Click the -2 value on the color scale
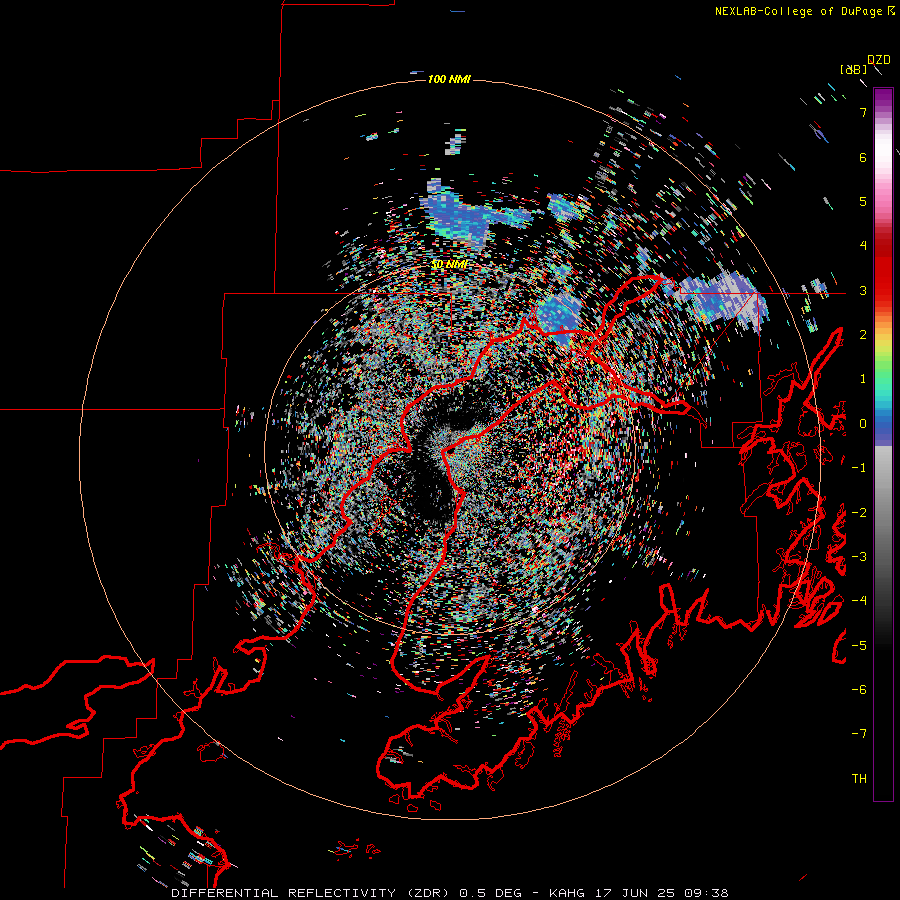Screen dimensions: 900x900 coord(859,513)
